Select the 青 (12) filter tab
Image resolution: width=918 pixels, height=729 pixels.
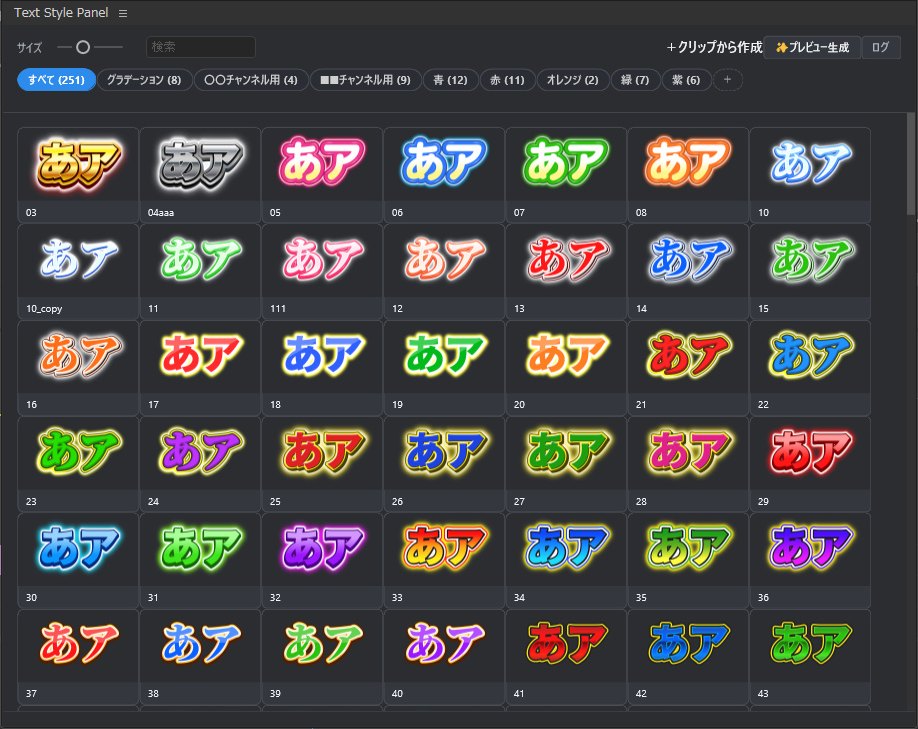tap(450, 80)
